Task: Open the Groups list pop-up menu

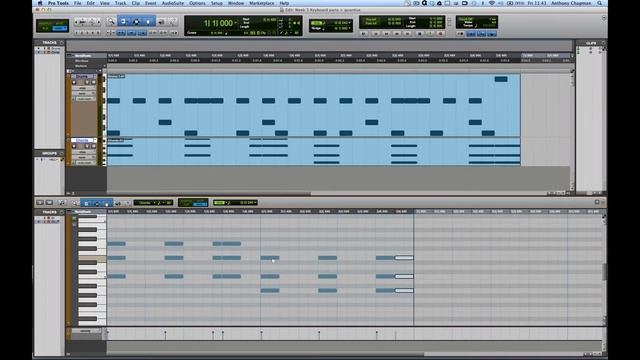Action: (x=62, y=153)
